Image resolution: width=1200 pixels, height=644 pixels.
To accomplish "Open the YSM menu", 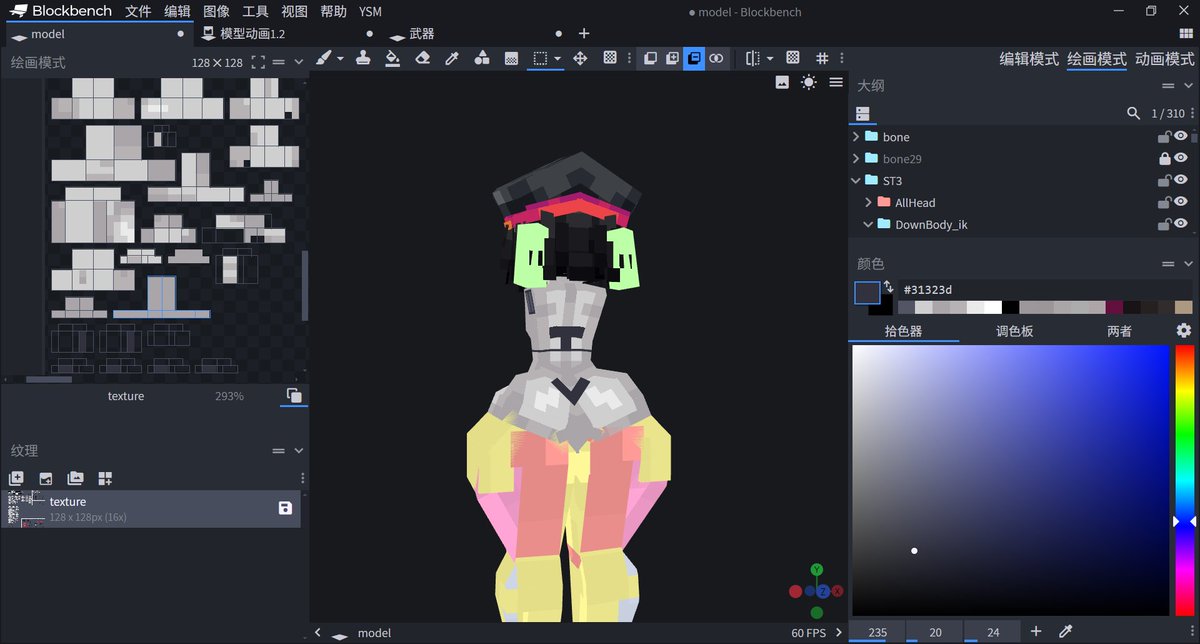I will point(370,12).
